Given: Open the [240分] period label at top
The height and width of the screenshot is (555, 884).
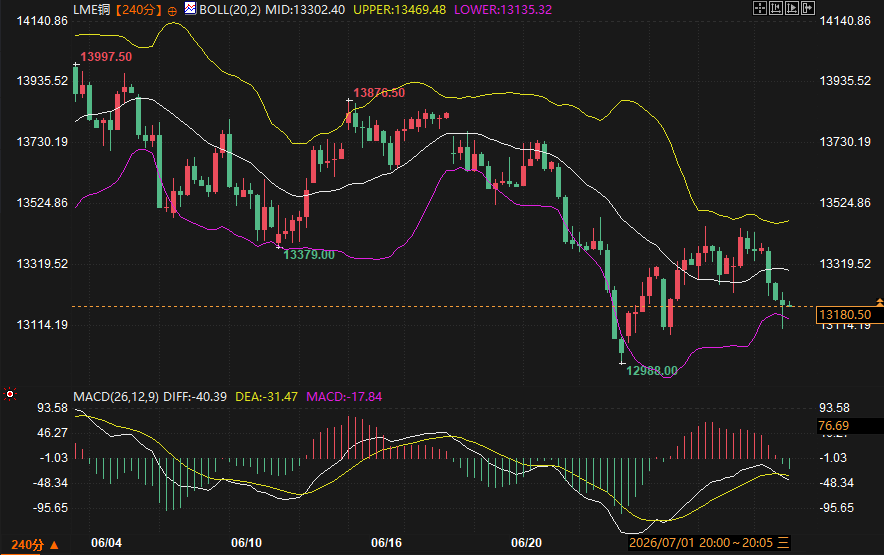Looking at the screenshot, I should (x=139, y=10).
